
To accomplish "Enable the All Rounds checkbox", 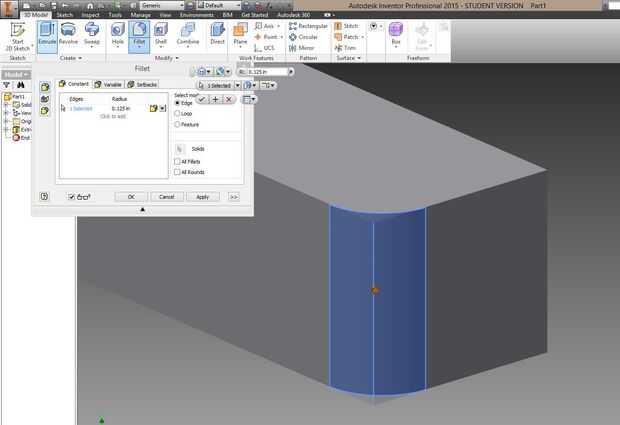I will pyautogui.click(x=177, y=172).
